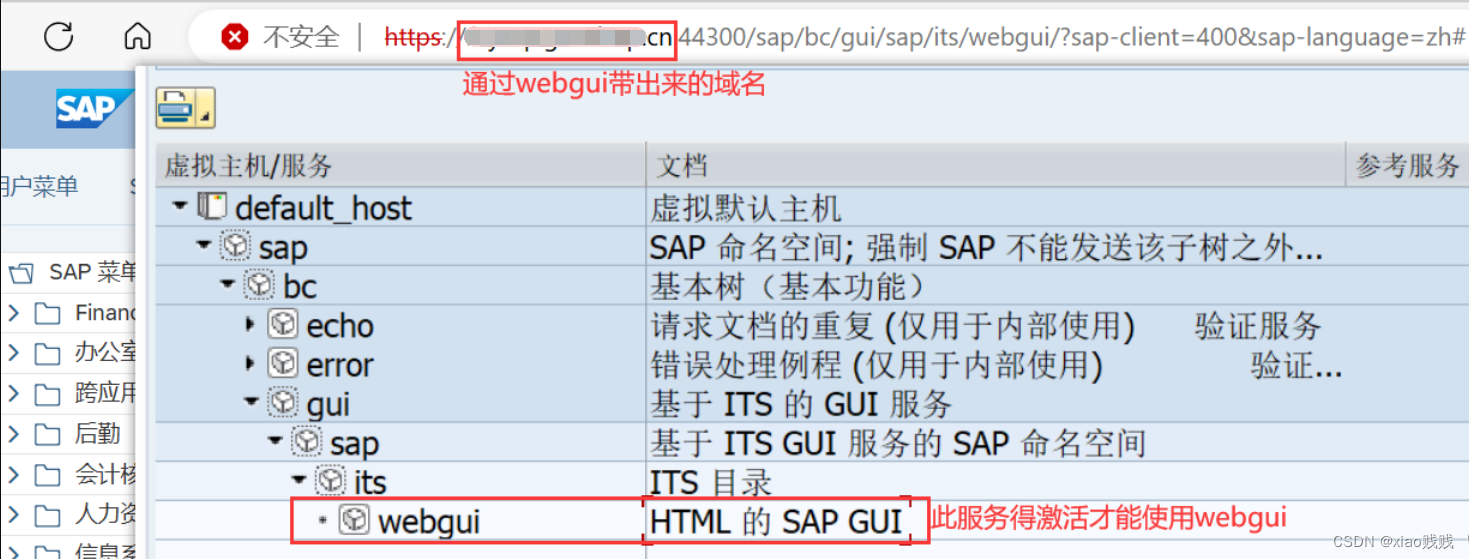Open the 用户菜单 tab
The height and width of the screenshot is (559, 1469).
click(x=40, y=185)
